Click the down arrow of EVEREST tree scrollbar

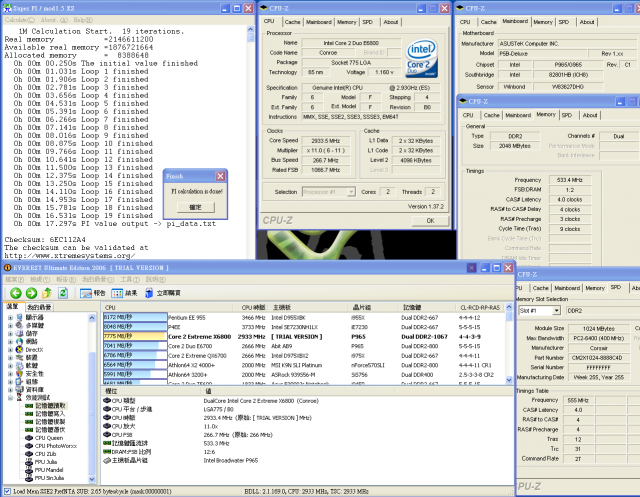pyautogui.click(x=91, y=479)
